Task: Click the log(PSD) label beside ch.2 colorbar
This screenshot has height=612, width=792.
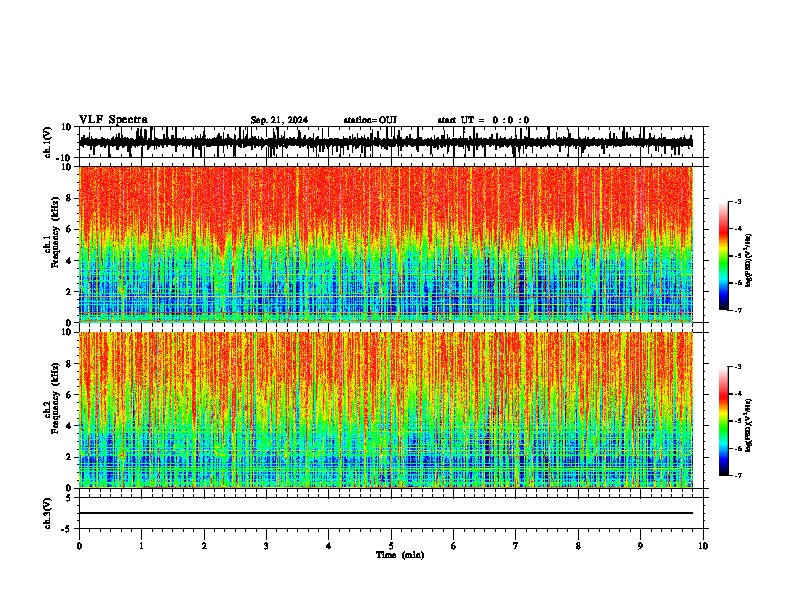Action: (749, 425)
